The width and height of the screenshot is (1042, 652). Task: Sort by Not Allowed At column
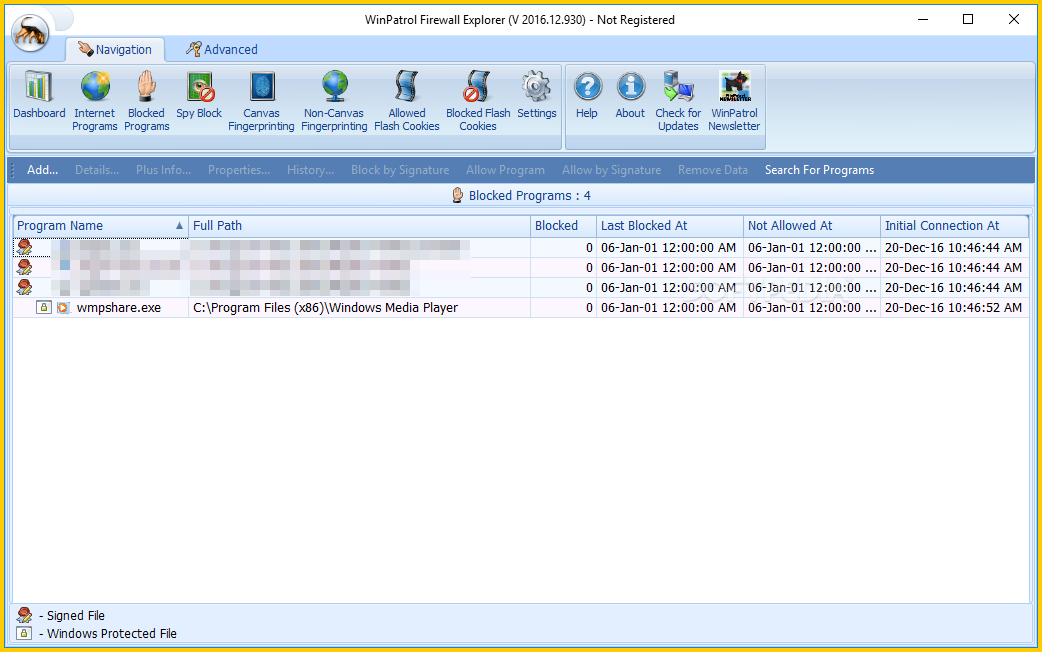[x=812, y=226]
